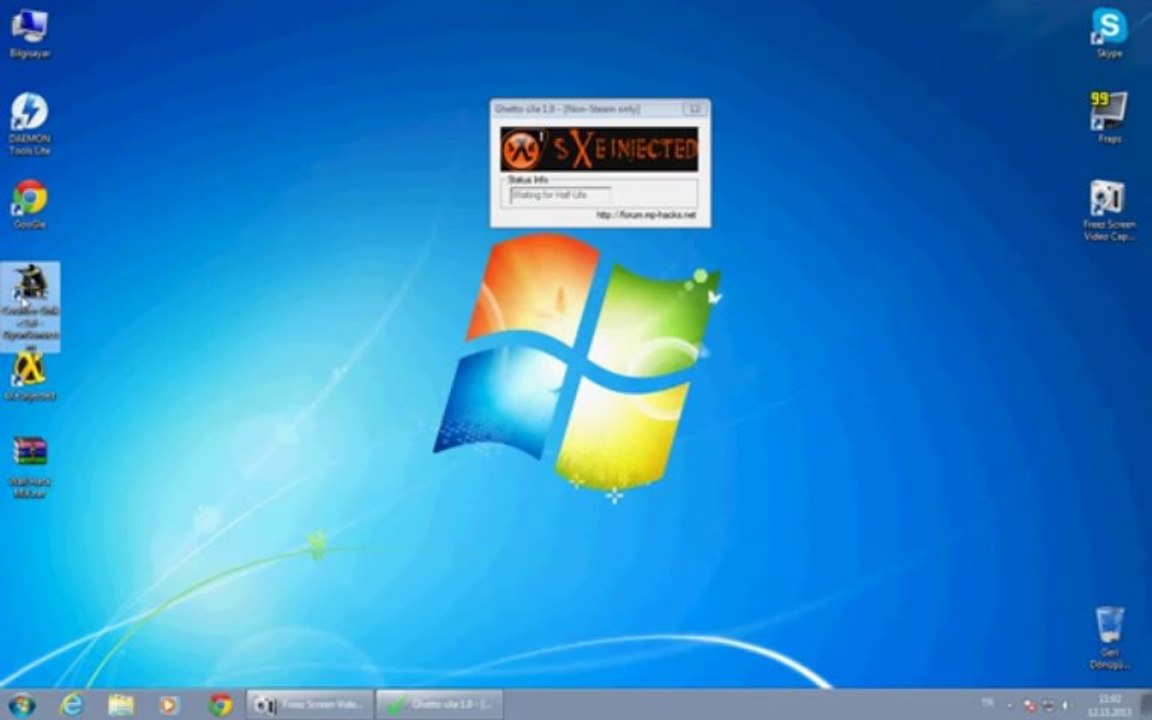This screenshot has height=720, width=1152.
Task: Click the sXe Injected banner image
Action: 600,149
